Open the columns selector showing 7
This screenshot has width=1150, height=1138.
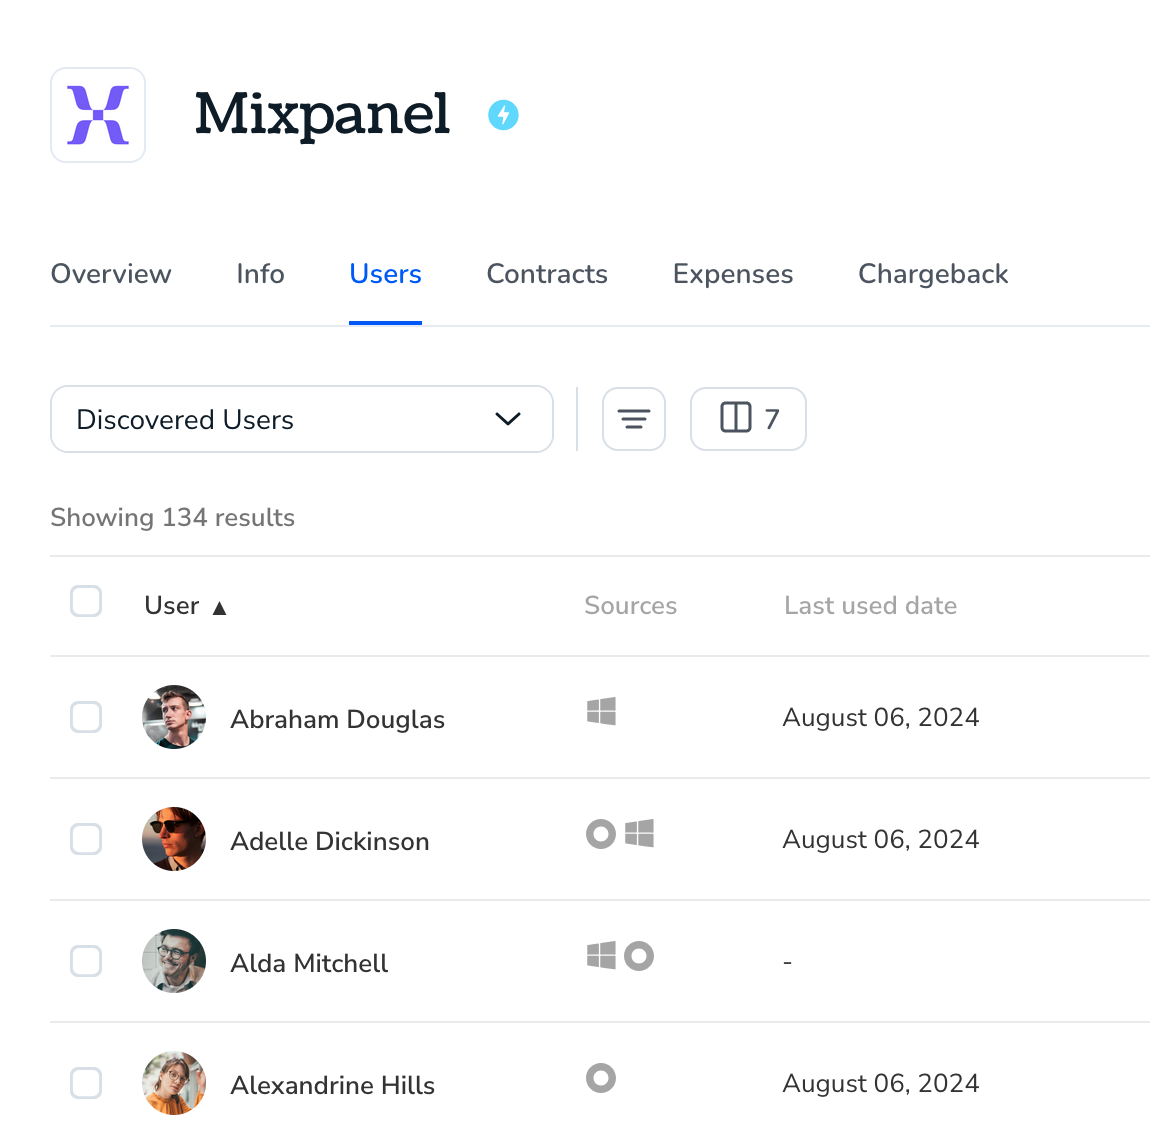tap(748, 419)
